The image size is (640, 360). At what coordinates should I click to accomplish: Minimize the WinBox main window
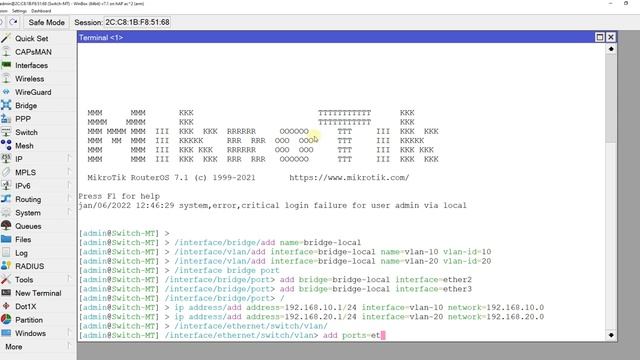click(x=610, y=3)
